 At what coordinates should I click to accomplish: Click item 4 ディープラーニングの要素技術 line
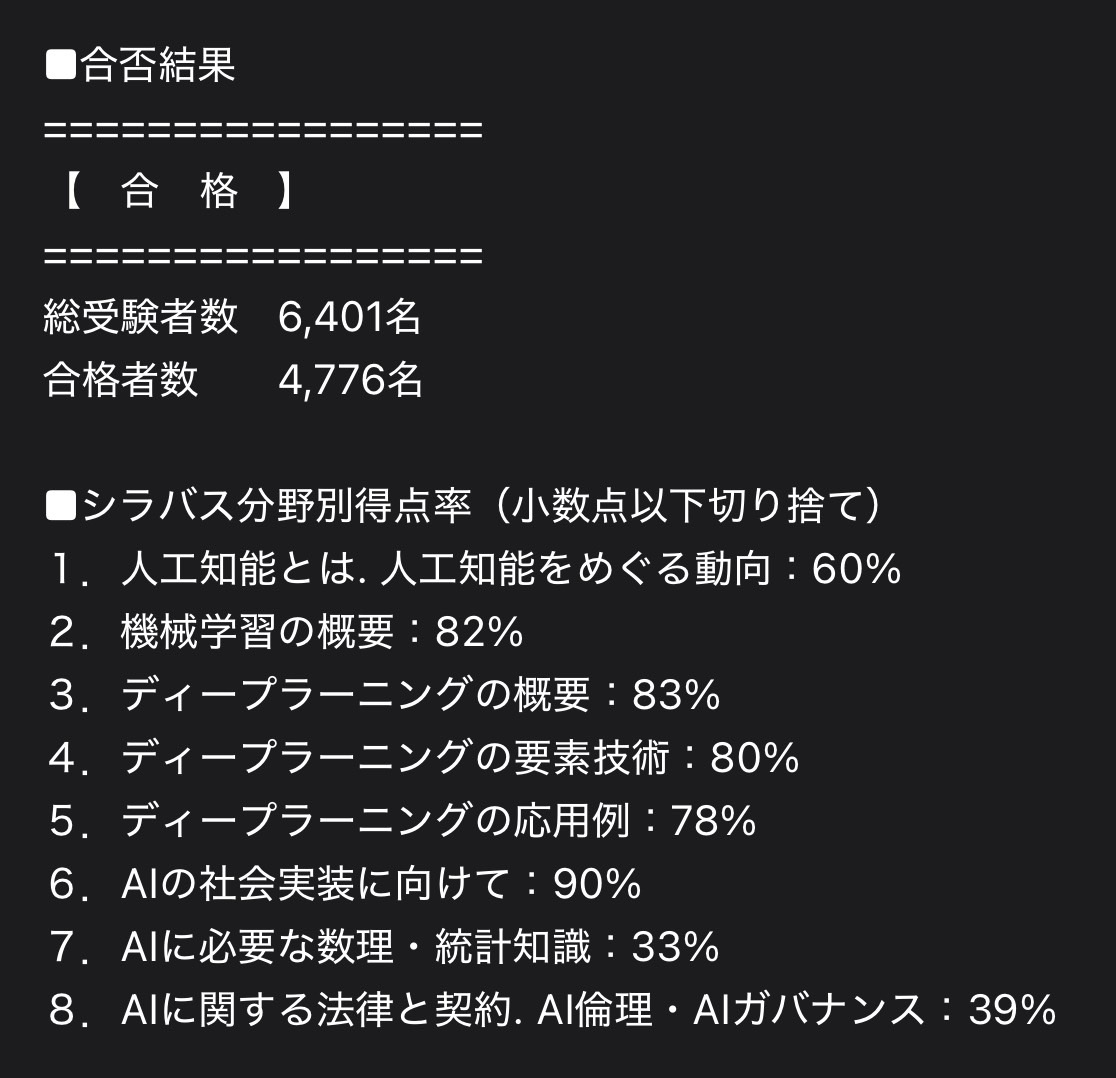pyautogui.click(x=424, y=757)
